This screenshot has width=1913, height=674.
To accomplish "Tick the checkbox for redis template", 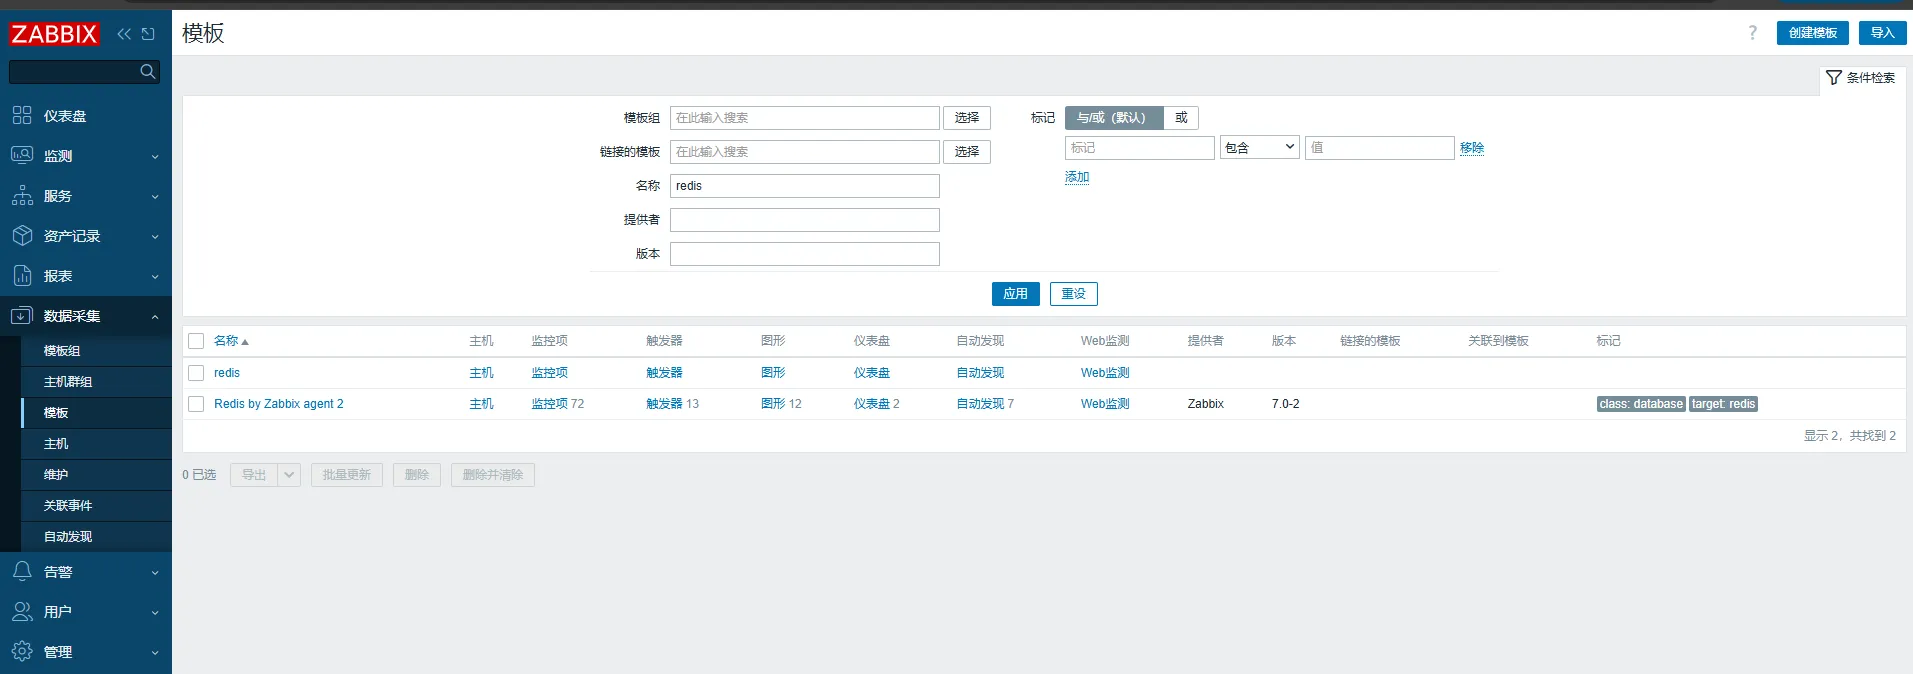I will [196, 373].
